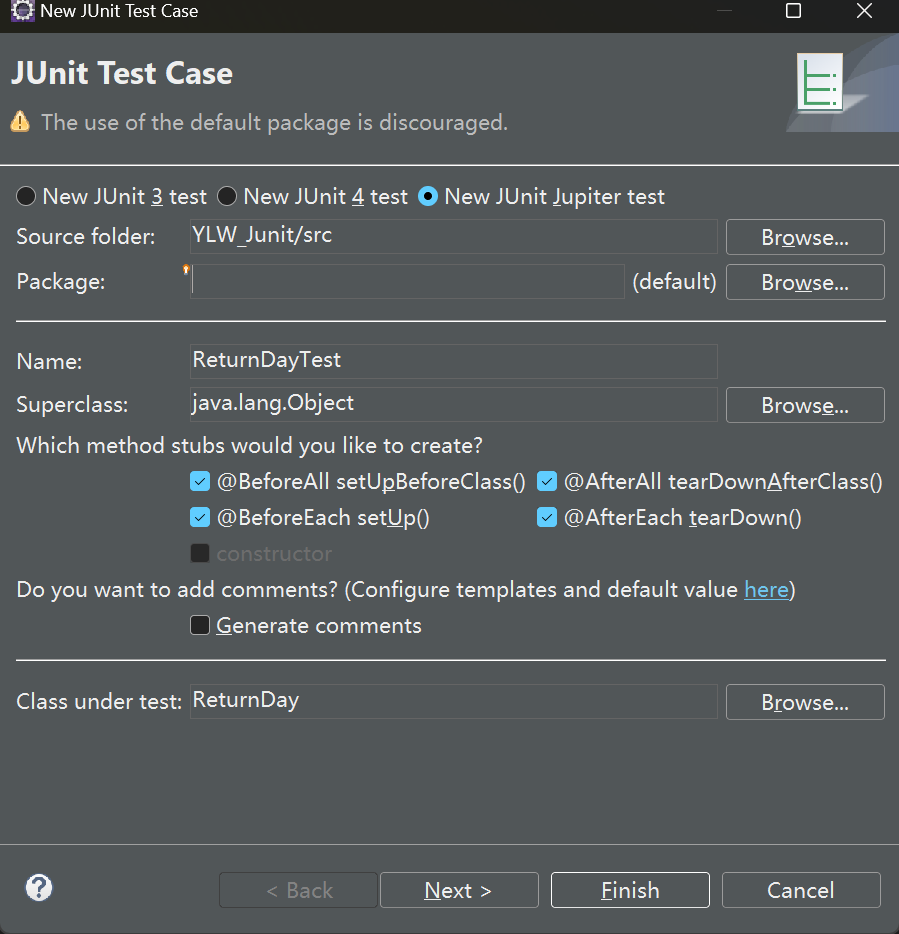
Task: Click the 'JUnit Test Case' heading
Action: click(x=122, y=73)
